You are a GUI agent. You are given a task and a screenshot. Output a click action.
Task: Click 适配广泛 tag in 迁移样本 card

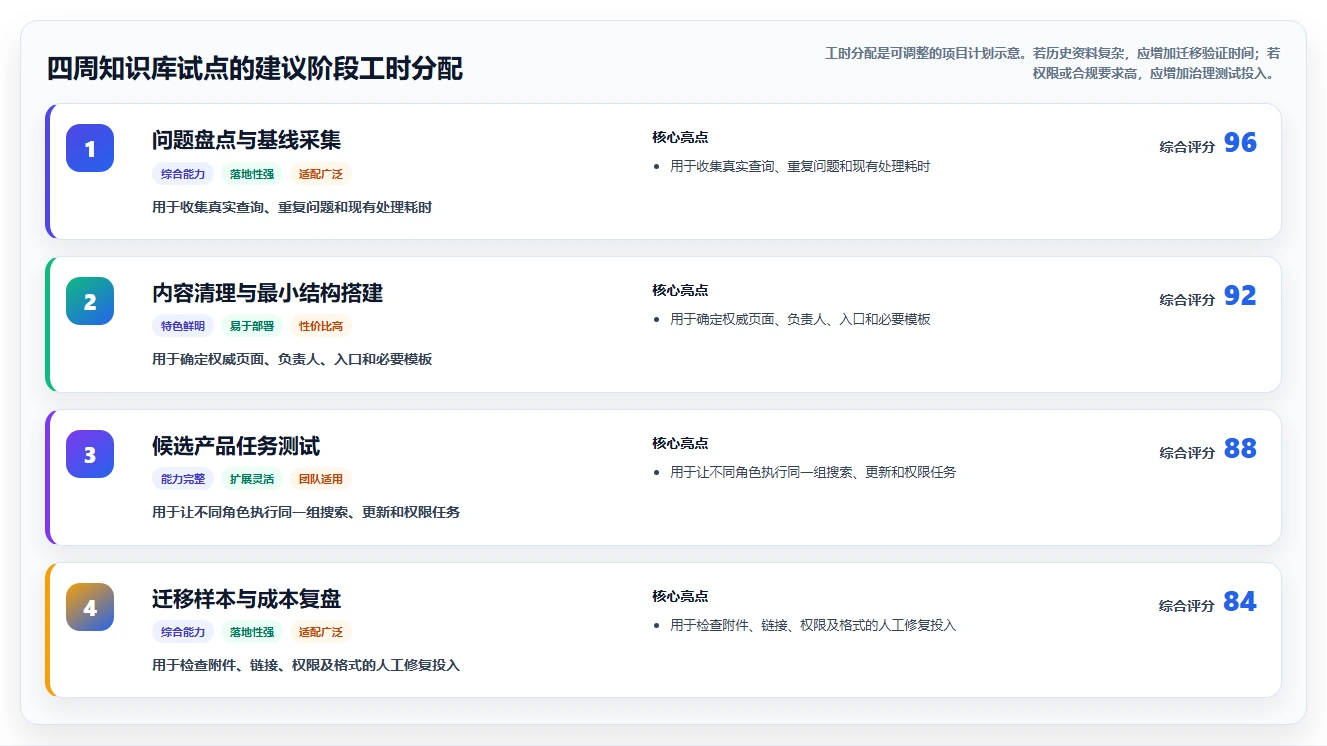(321, 632)
